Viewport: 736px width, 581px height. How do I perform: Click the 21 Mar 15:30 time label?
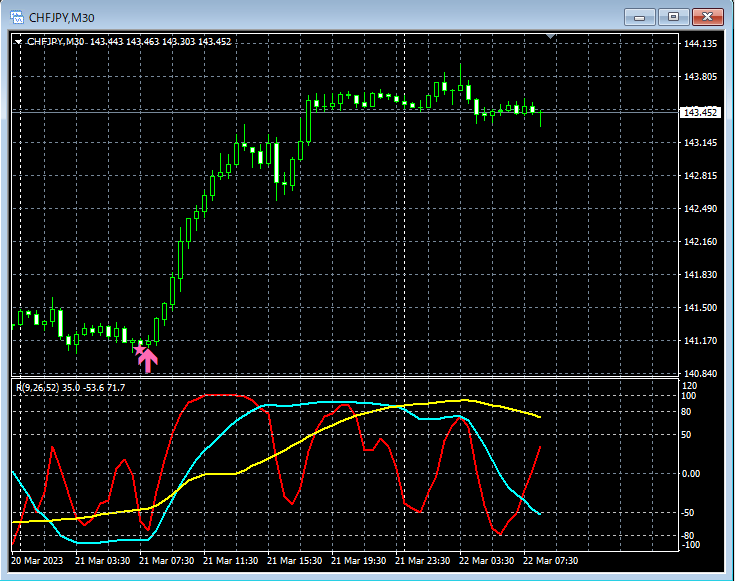click(295, 560)
